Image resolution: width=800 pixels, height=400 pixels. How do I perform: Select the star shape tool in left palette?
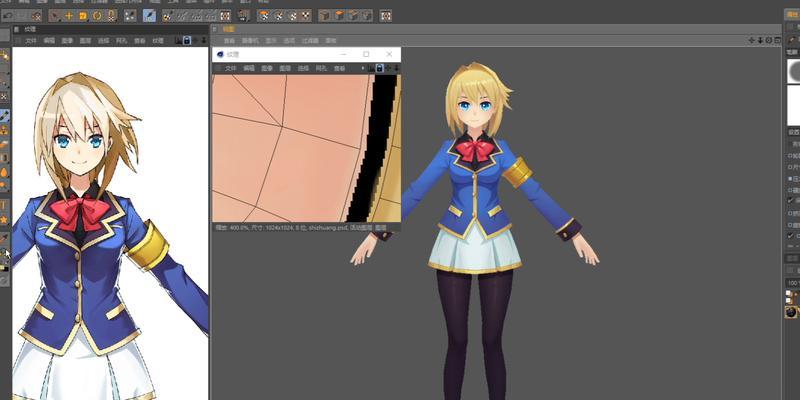pos(5,219)
